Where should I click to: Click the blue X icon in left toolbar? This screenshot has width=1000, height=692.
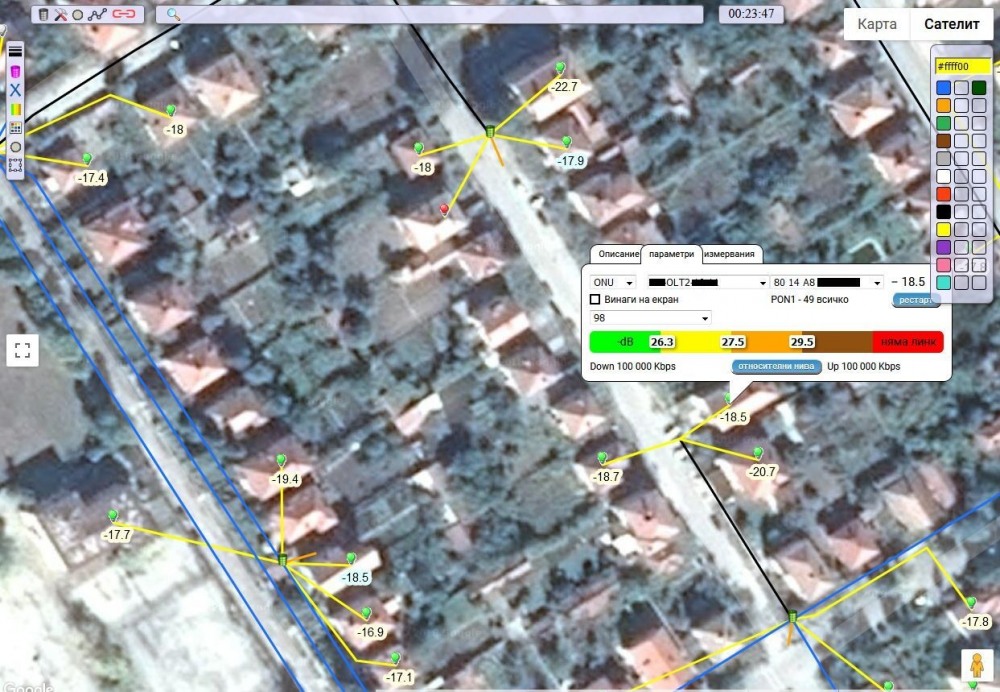pyautogui.click(x=15, y=90)
